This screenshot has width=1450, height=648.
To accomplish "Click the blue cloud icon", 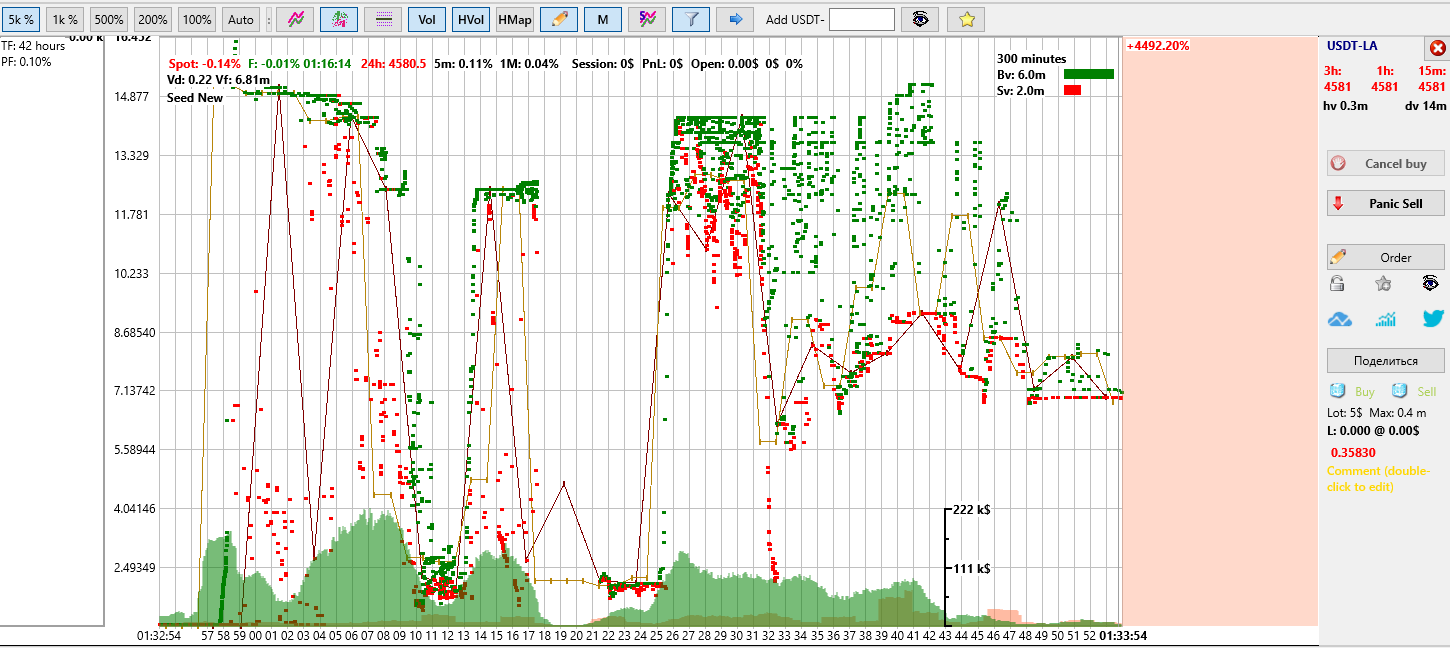I will (1339, 319).
